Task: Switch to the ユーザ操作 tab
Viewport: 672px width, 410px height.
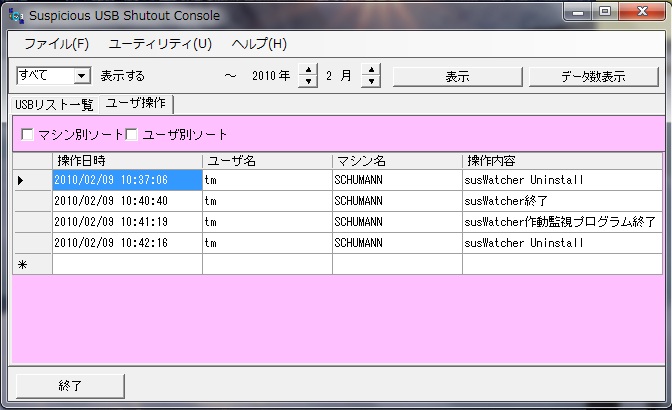Action: click(x=136, y=104)
